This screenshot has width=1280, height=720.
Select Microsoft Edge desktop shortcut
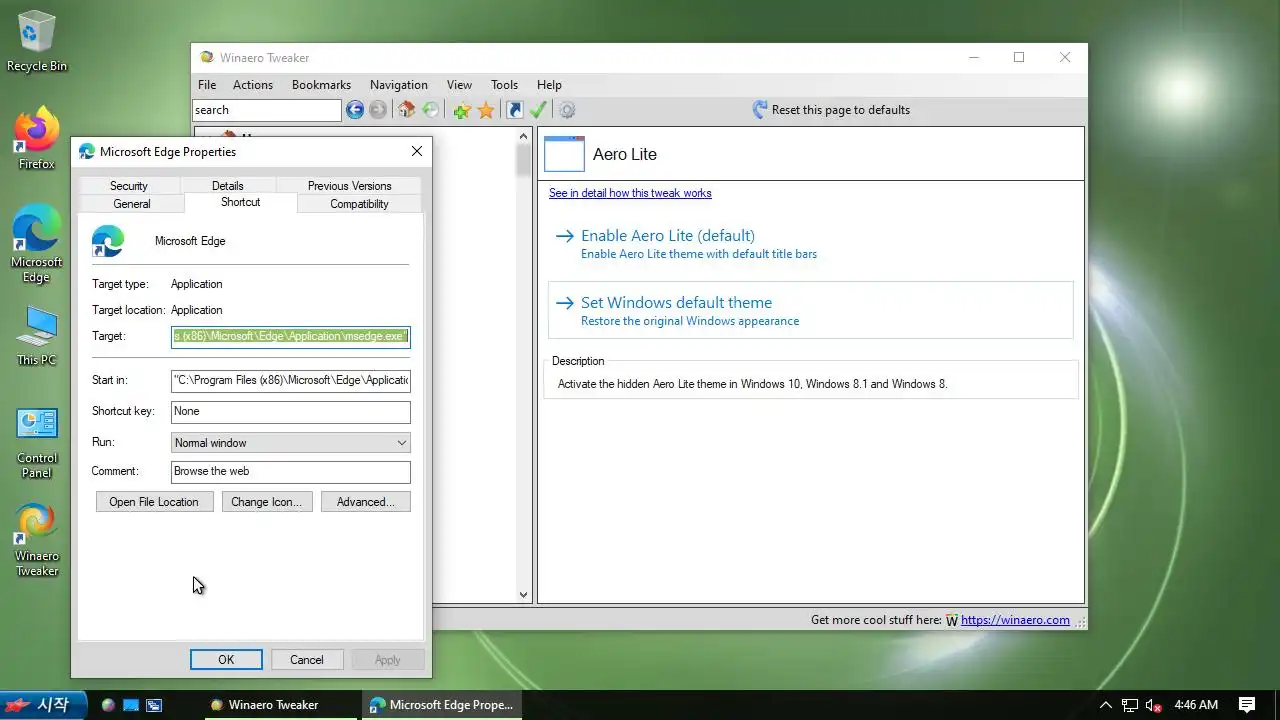[x=37, y=245]
